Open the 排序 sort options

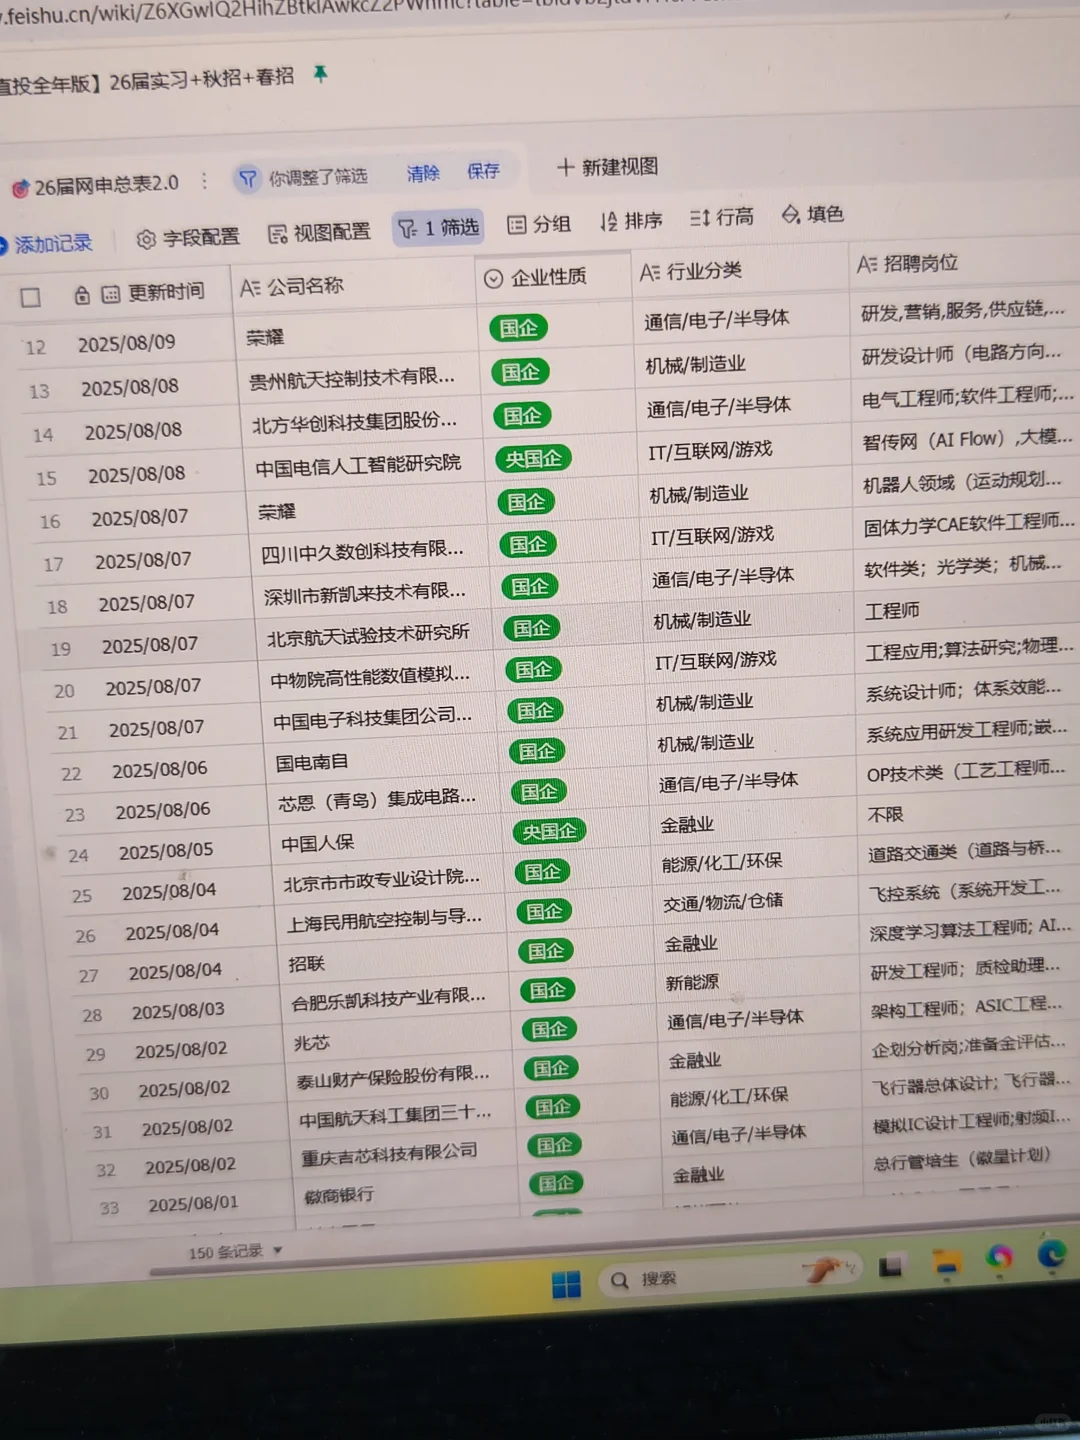[631, 220]
